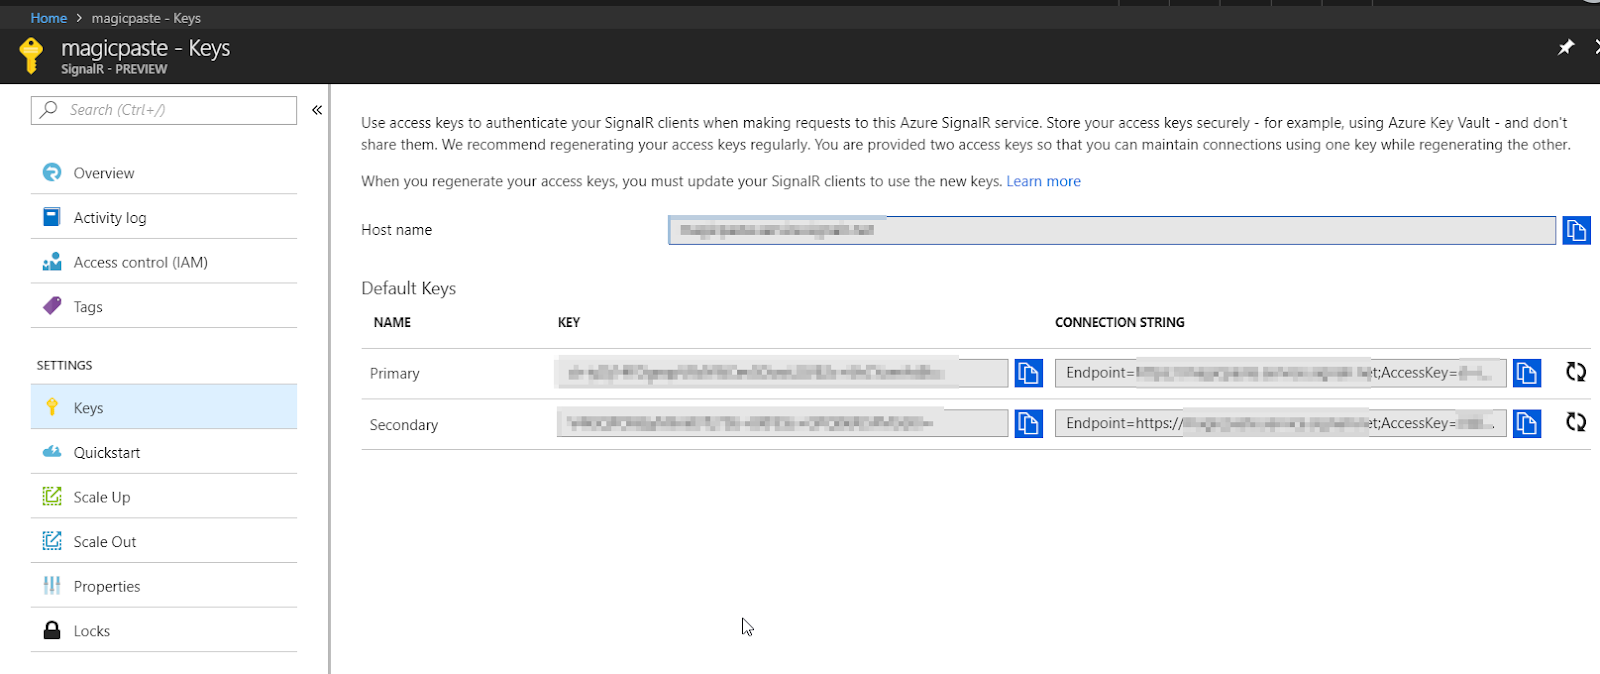Screen dimensions: 1600x674
Task: Click the KEY column header
Action: tap(569, 322)
